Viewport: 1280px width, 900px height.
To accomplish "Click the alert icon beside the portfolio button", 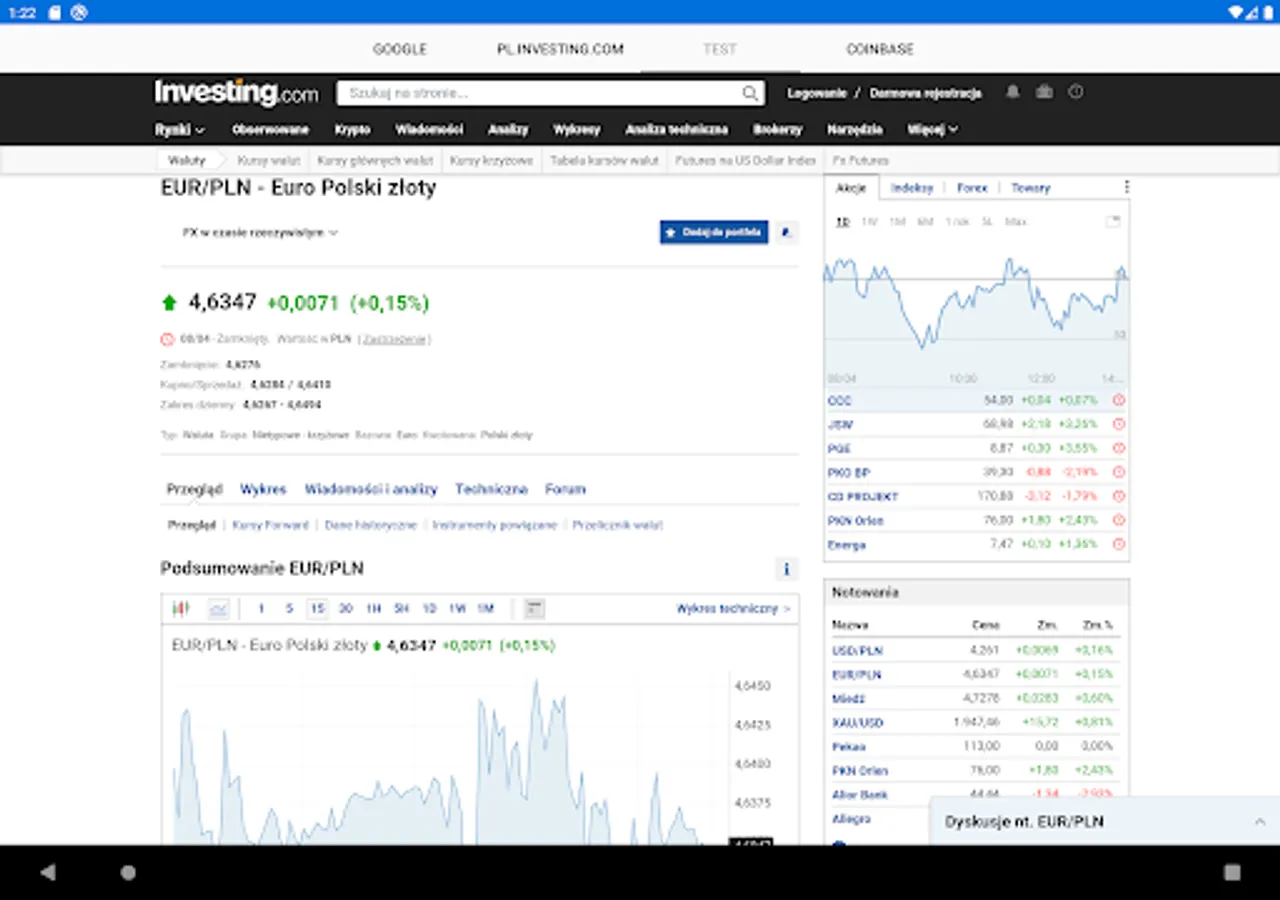I will 786,232.
